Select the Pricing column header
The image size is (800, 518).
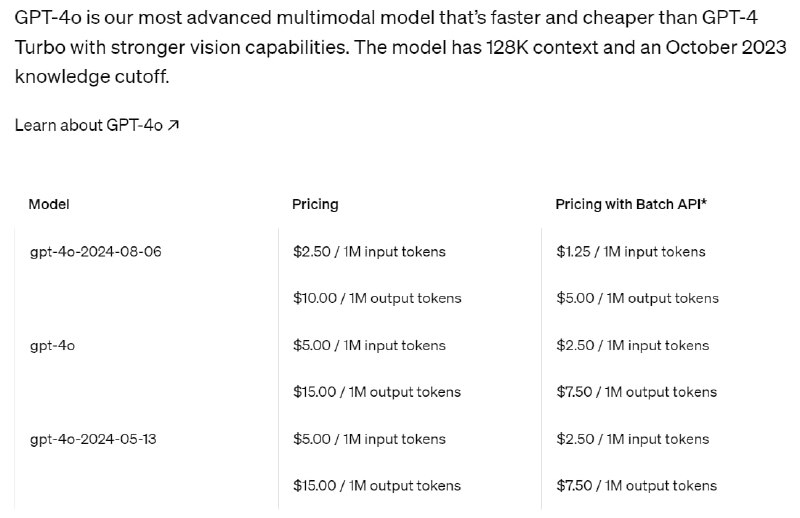point(315,204)
